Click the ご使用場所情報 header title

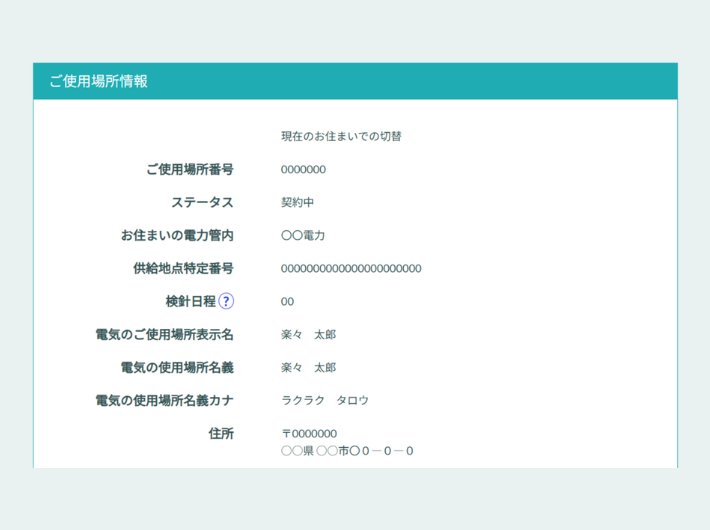(x=99, y=82)
